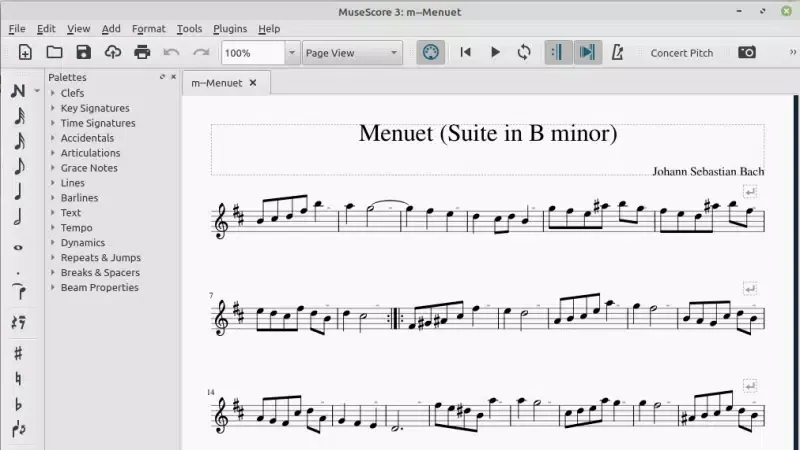Undo the last action

171,53
